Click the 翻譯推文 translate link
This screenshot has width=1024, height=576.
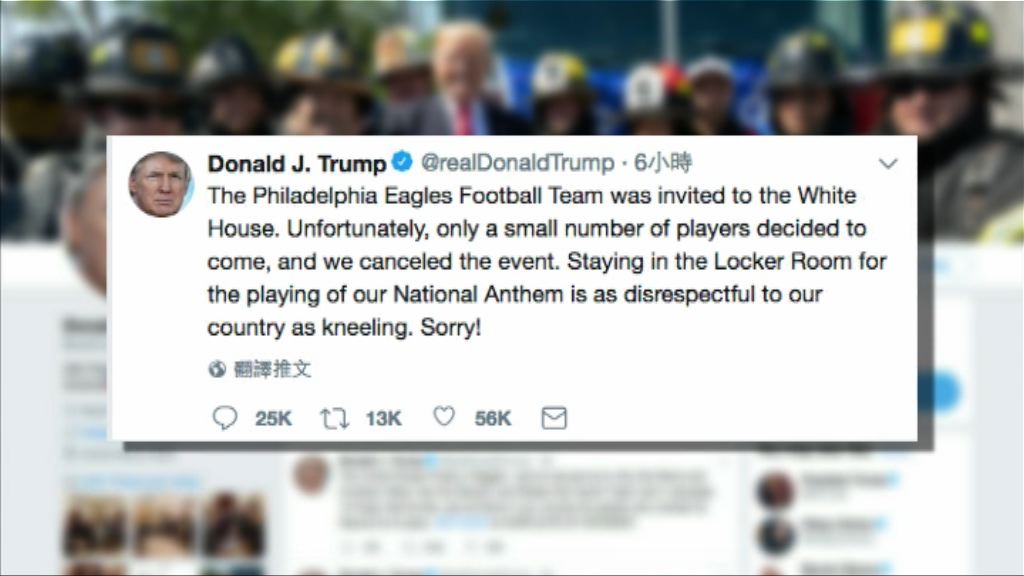pos(272,370)
